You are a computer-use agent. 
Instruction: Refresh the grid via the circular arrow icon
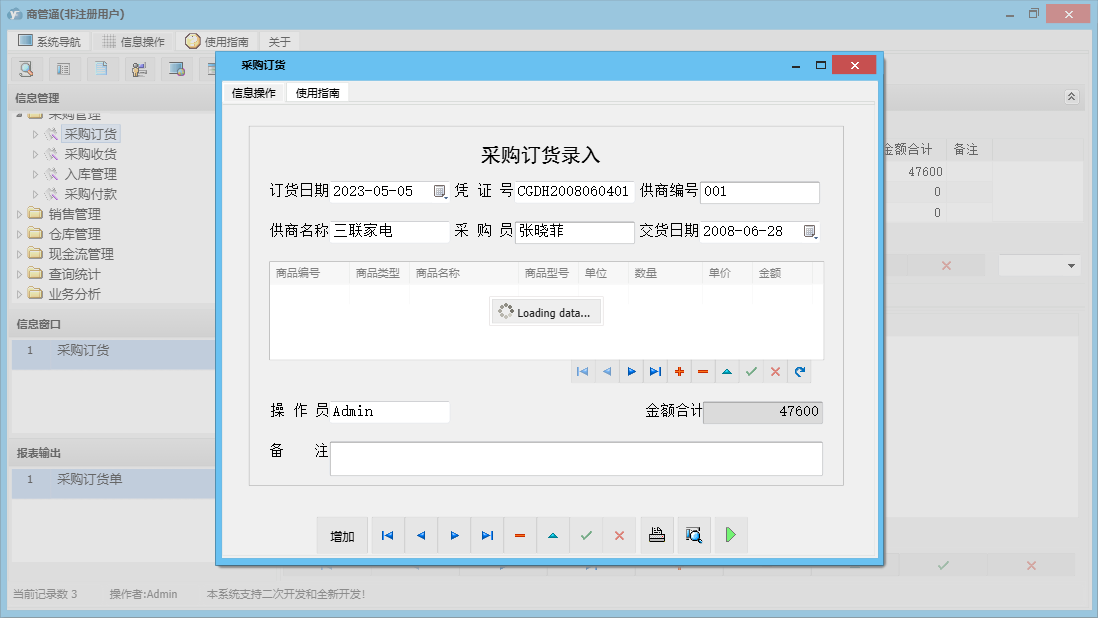[799, 371]
